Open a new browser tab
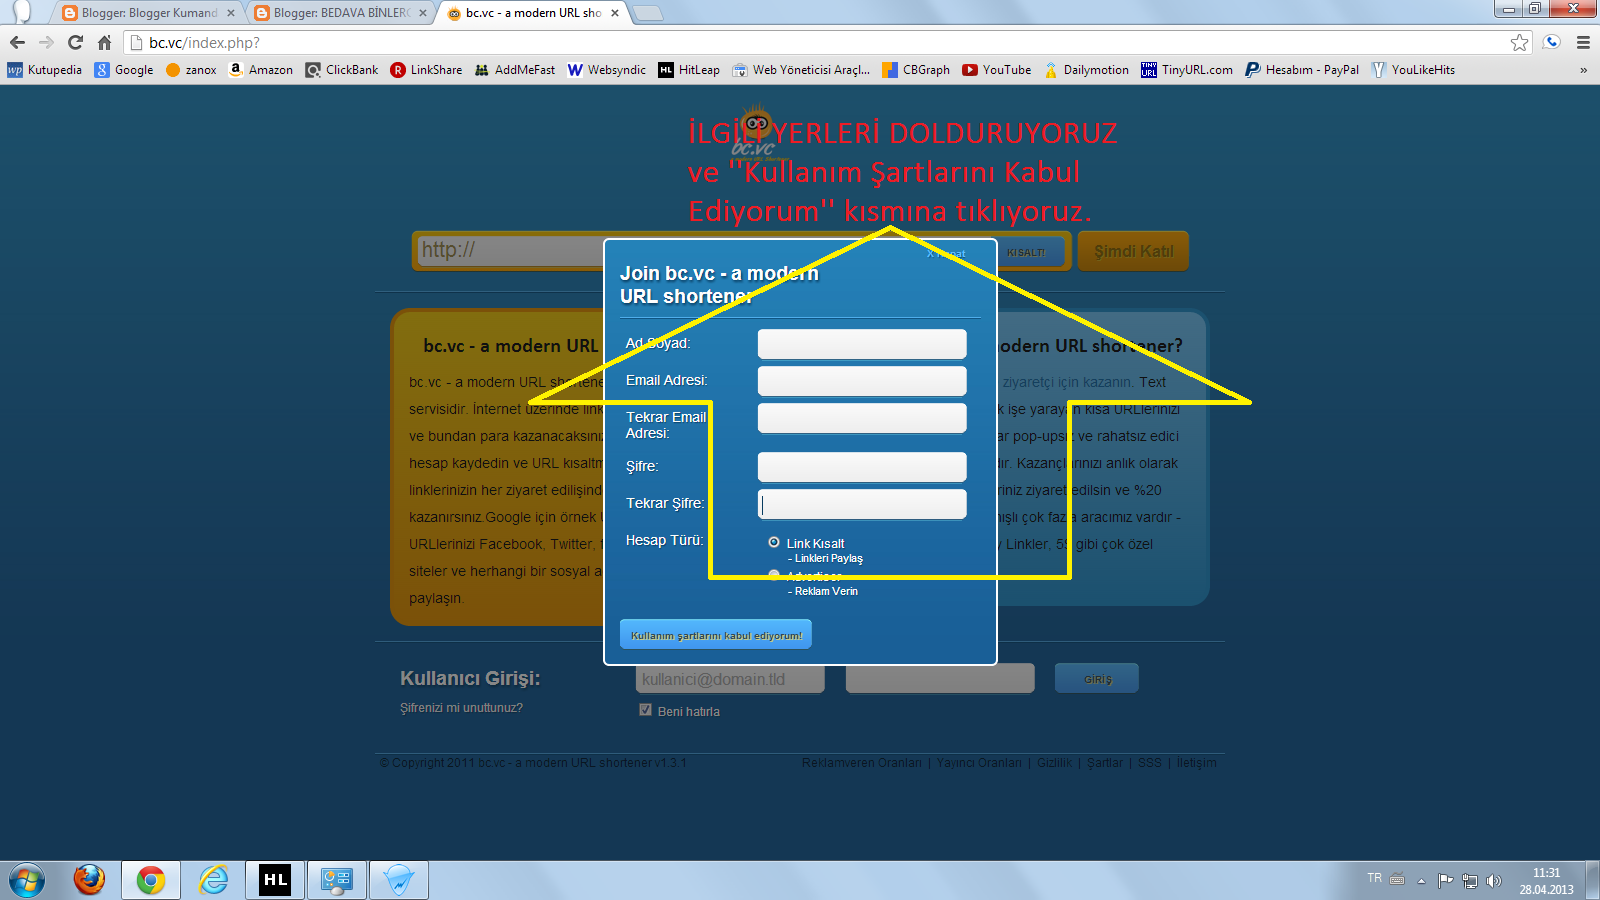 tap(648, 13)
